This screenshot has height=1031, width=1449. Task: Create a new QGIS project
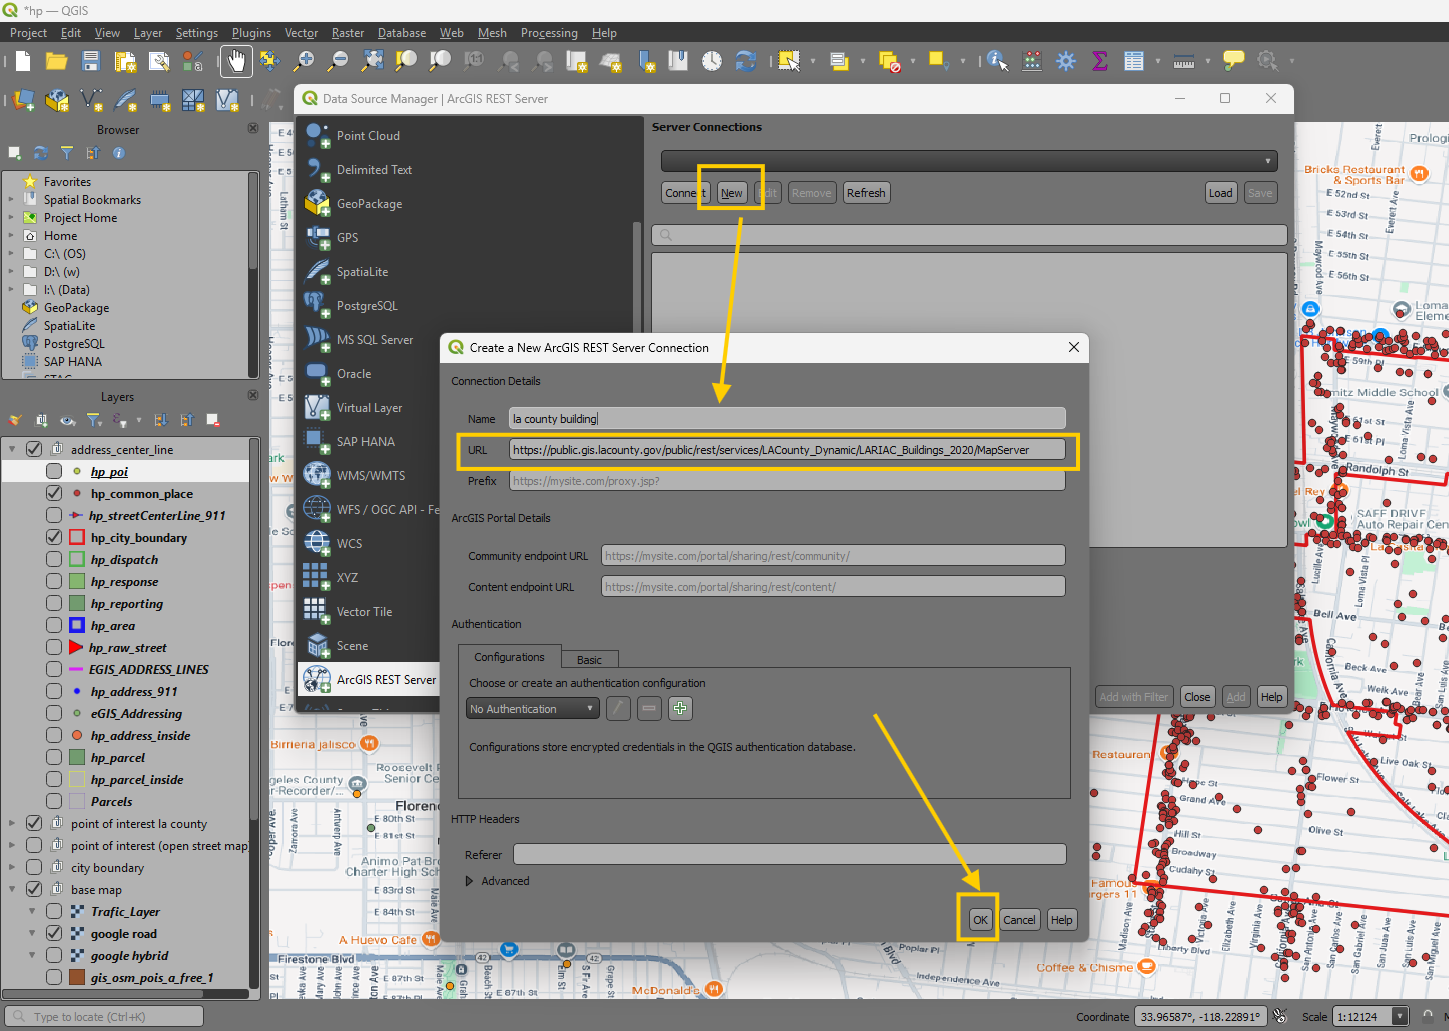(23, 61)
